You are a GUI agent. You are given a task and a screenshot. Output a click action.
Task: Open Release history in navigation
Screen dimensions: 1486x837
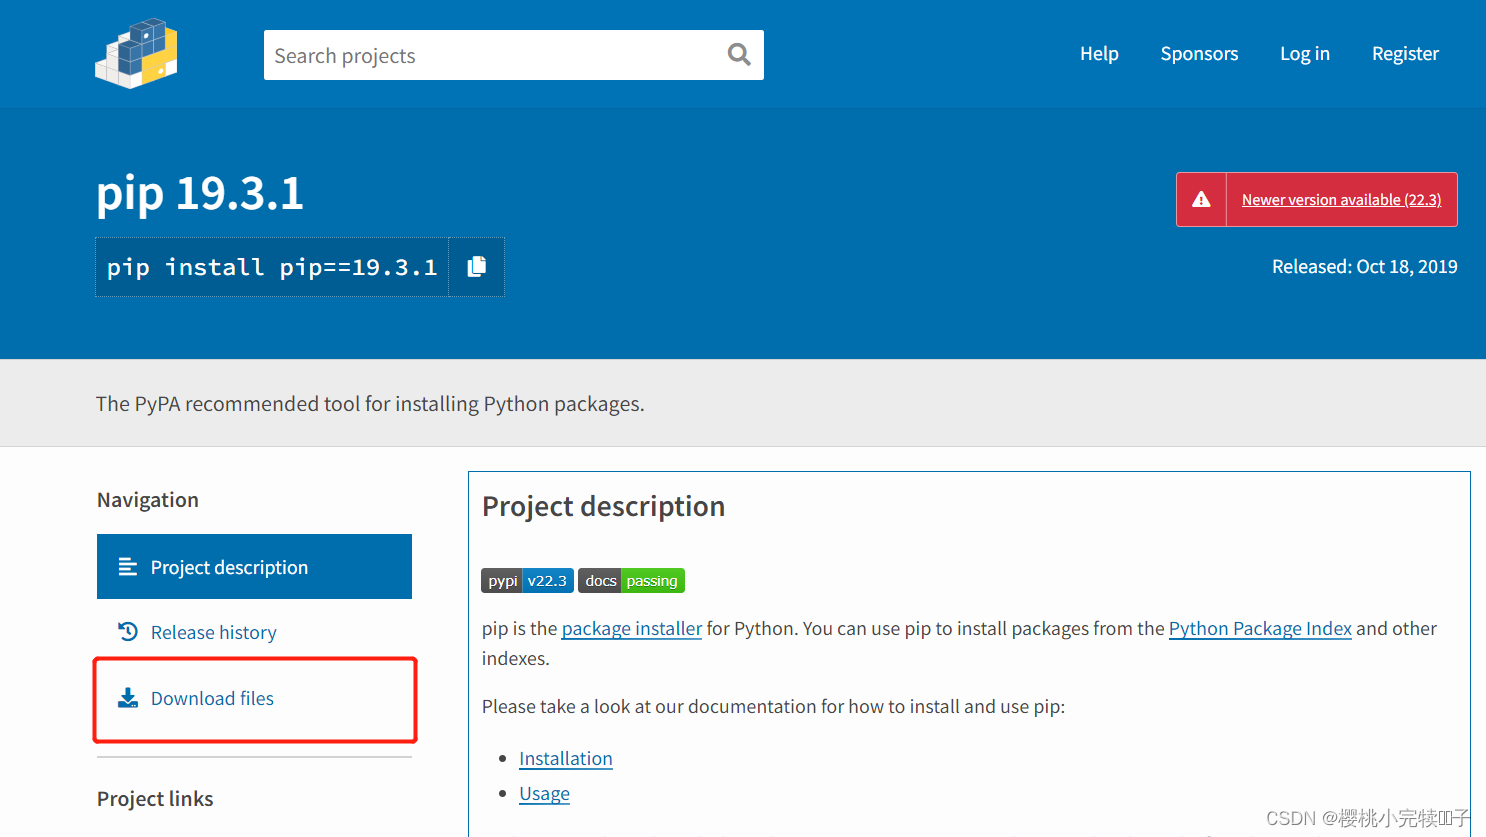tap(213, 633)
